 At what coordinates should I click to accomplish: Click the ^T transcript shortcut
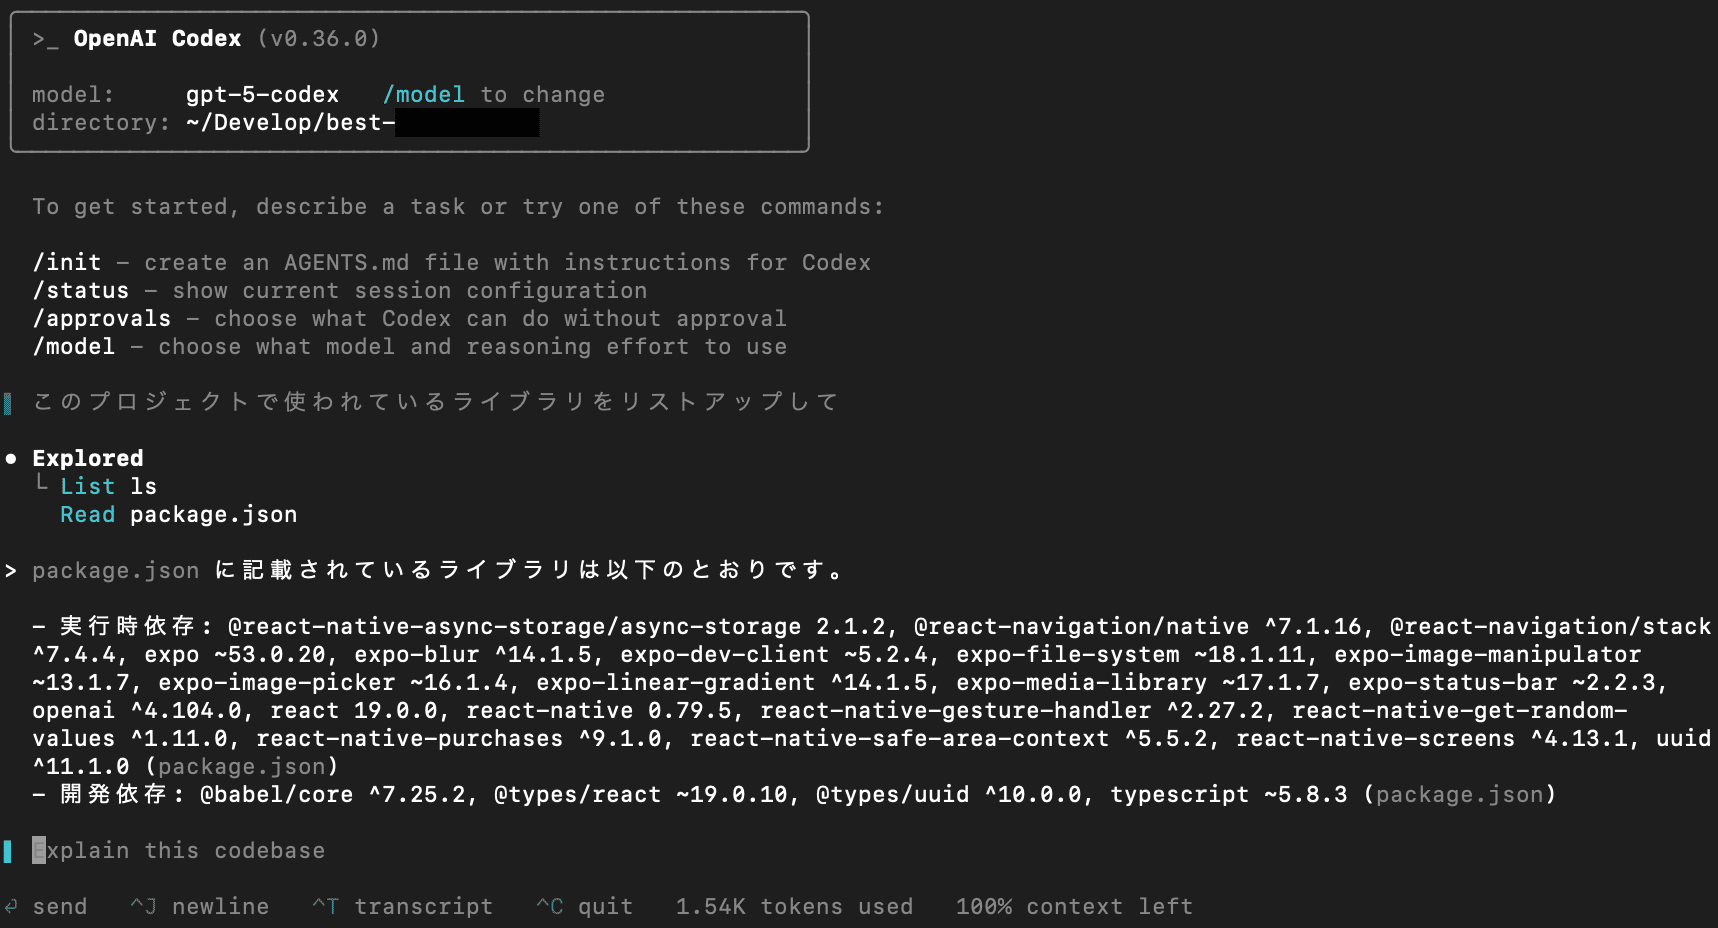click(402, 907)
